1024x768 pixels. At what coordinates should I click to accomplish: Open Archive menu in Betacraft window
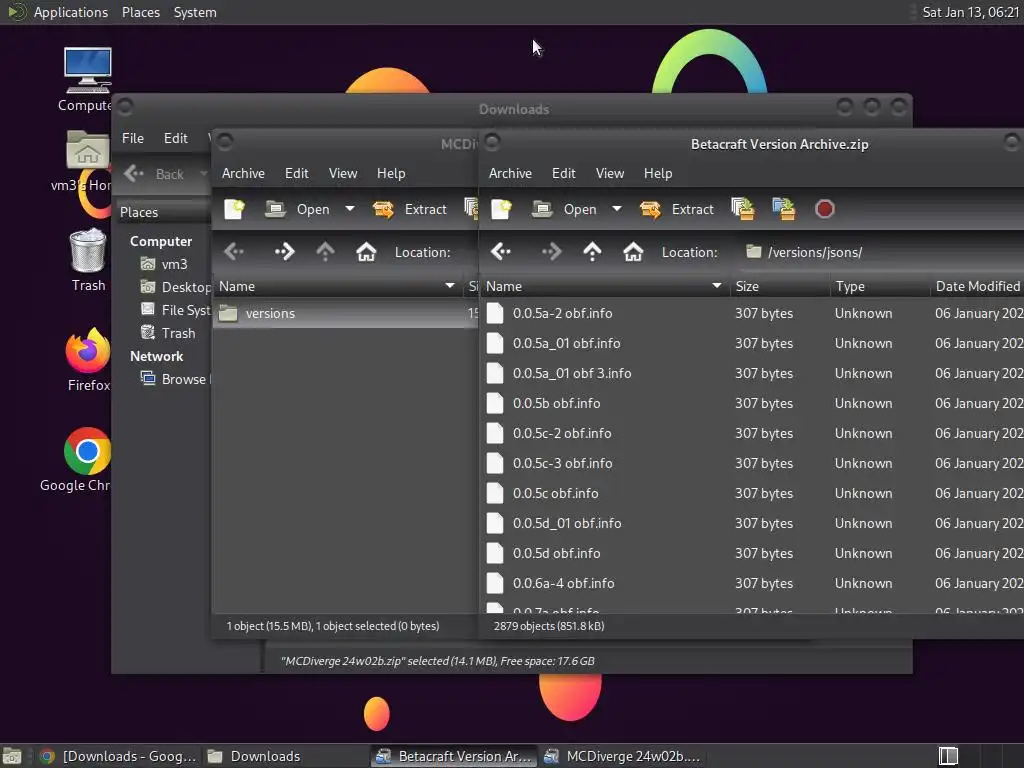tap(510, 174)
